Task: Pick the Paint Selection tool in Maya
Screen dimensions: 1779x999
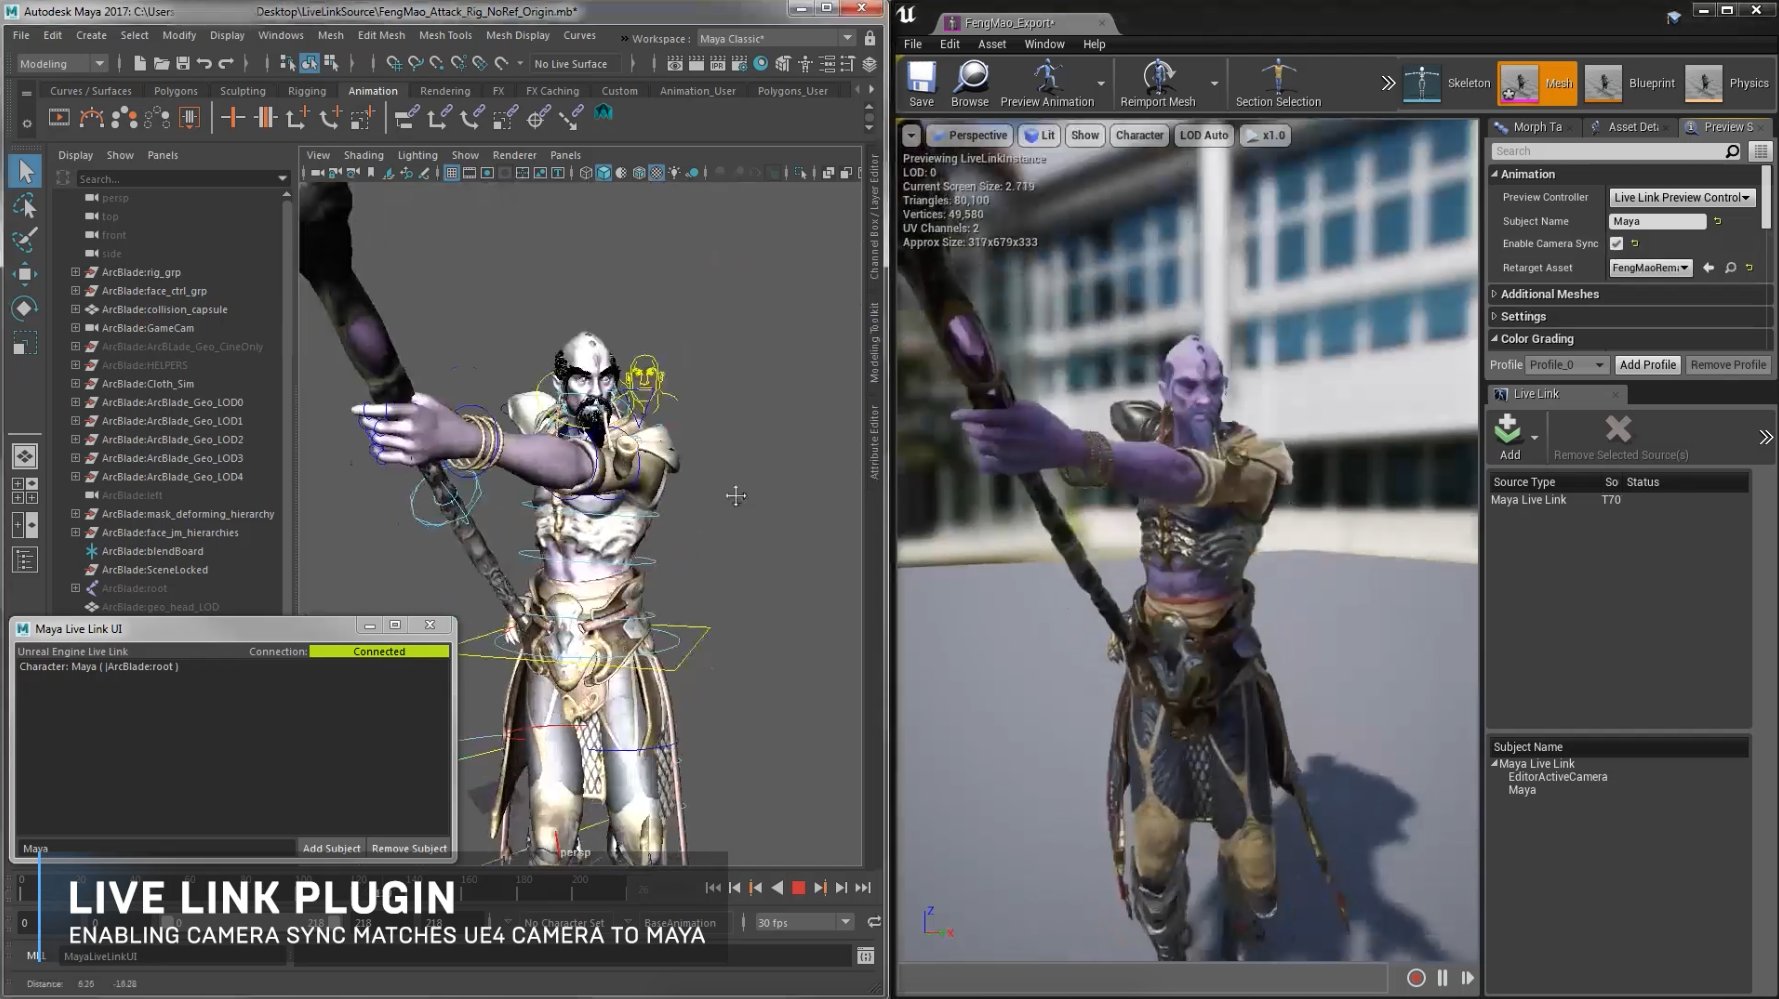Action: pos(25,240)
